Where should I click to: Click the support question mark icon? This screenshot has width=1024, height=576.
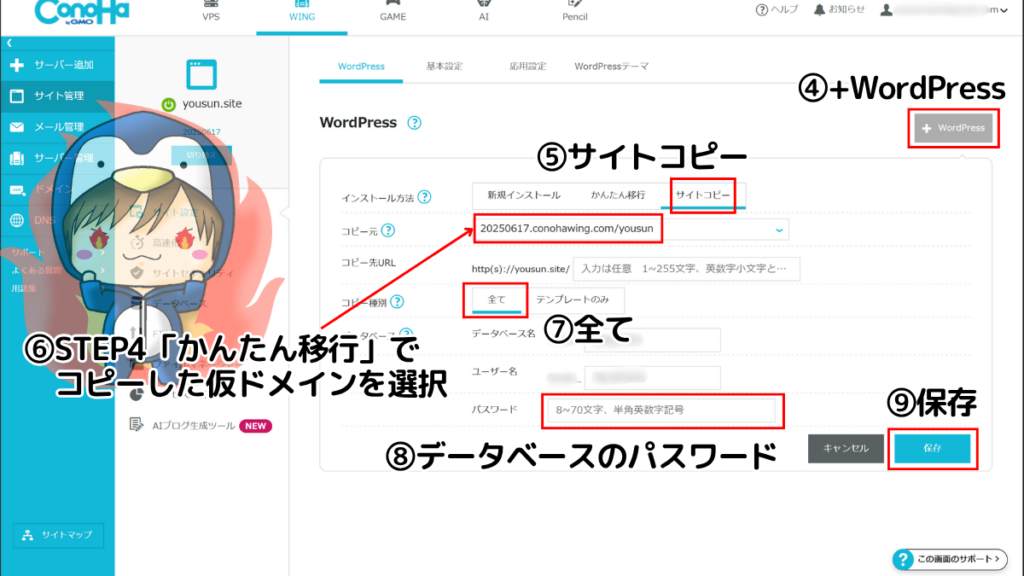point(903,560)
